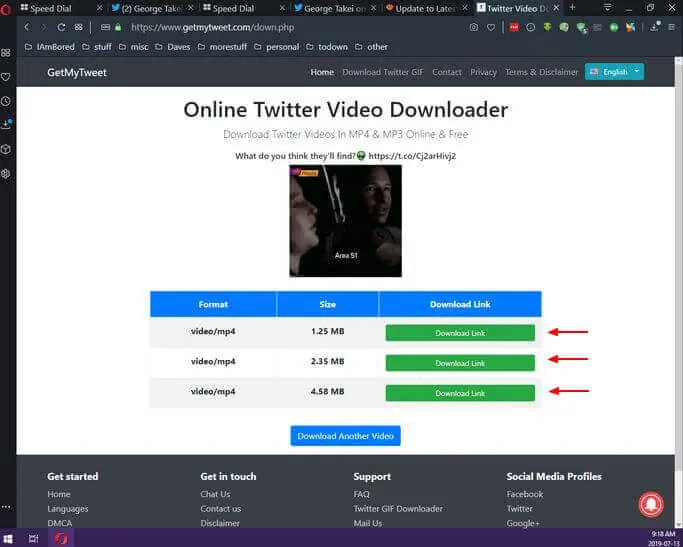Click Opera icon in Windows taskbar
The height and width of the screenshot is (547, 683).
(61, 538)
